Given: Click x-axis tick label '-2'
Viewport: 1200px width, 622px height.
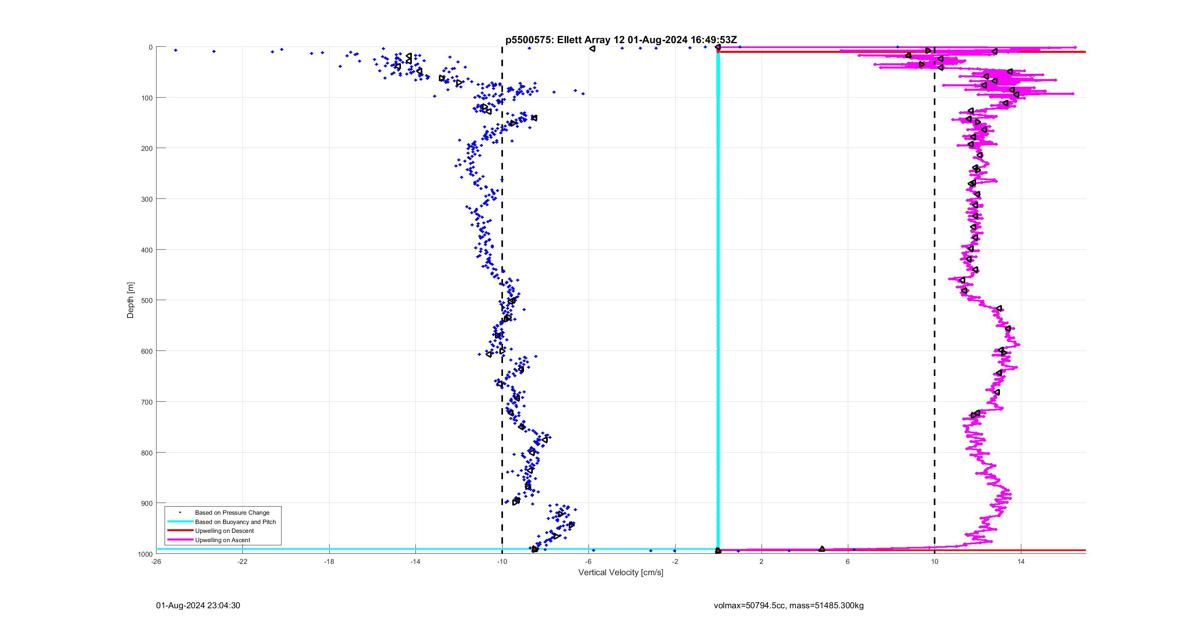Looking at the screenshot, I should [675, 561].
